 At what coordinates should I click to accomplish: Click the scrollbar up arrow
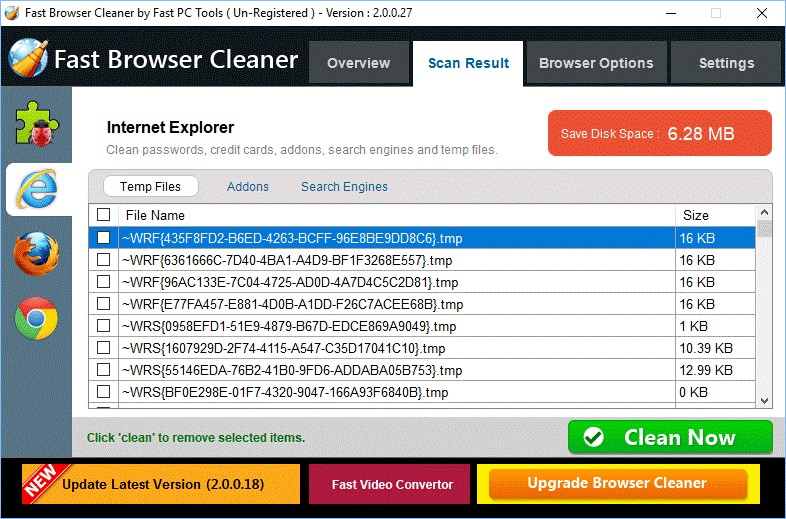tap(764, 212)
